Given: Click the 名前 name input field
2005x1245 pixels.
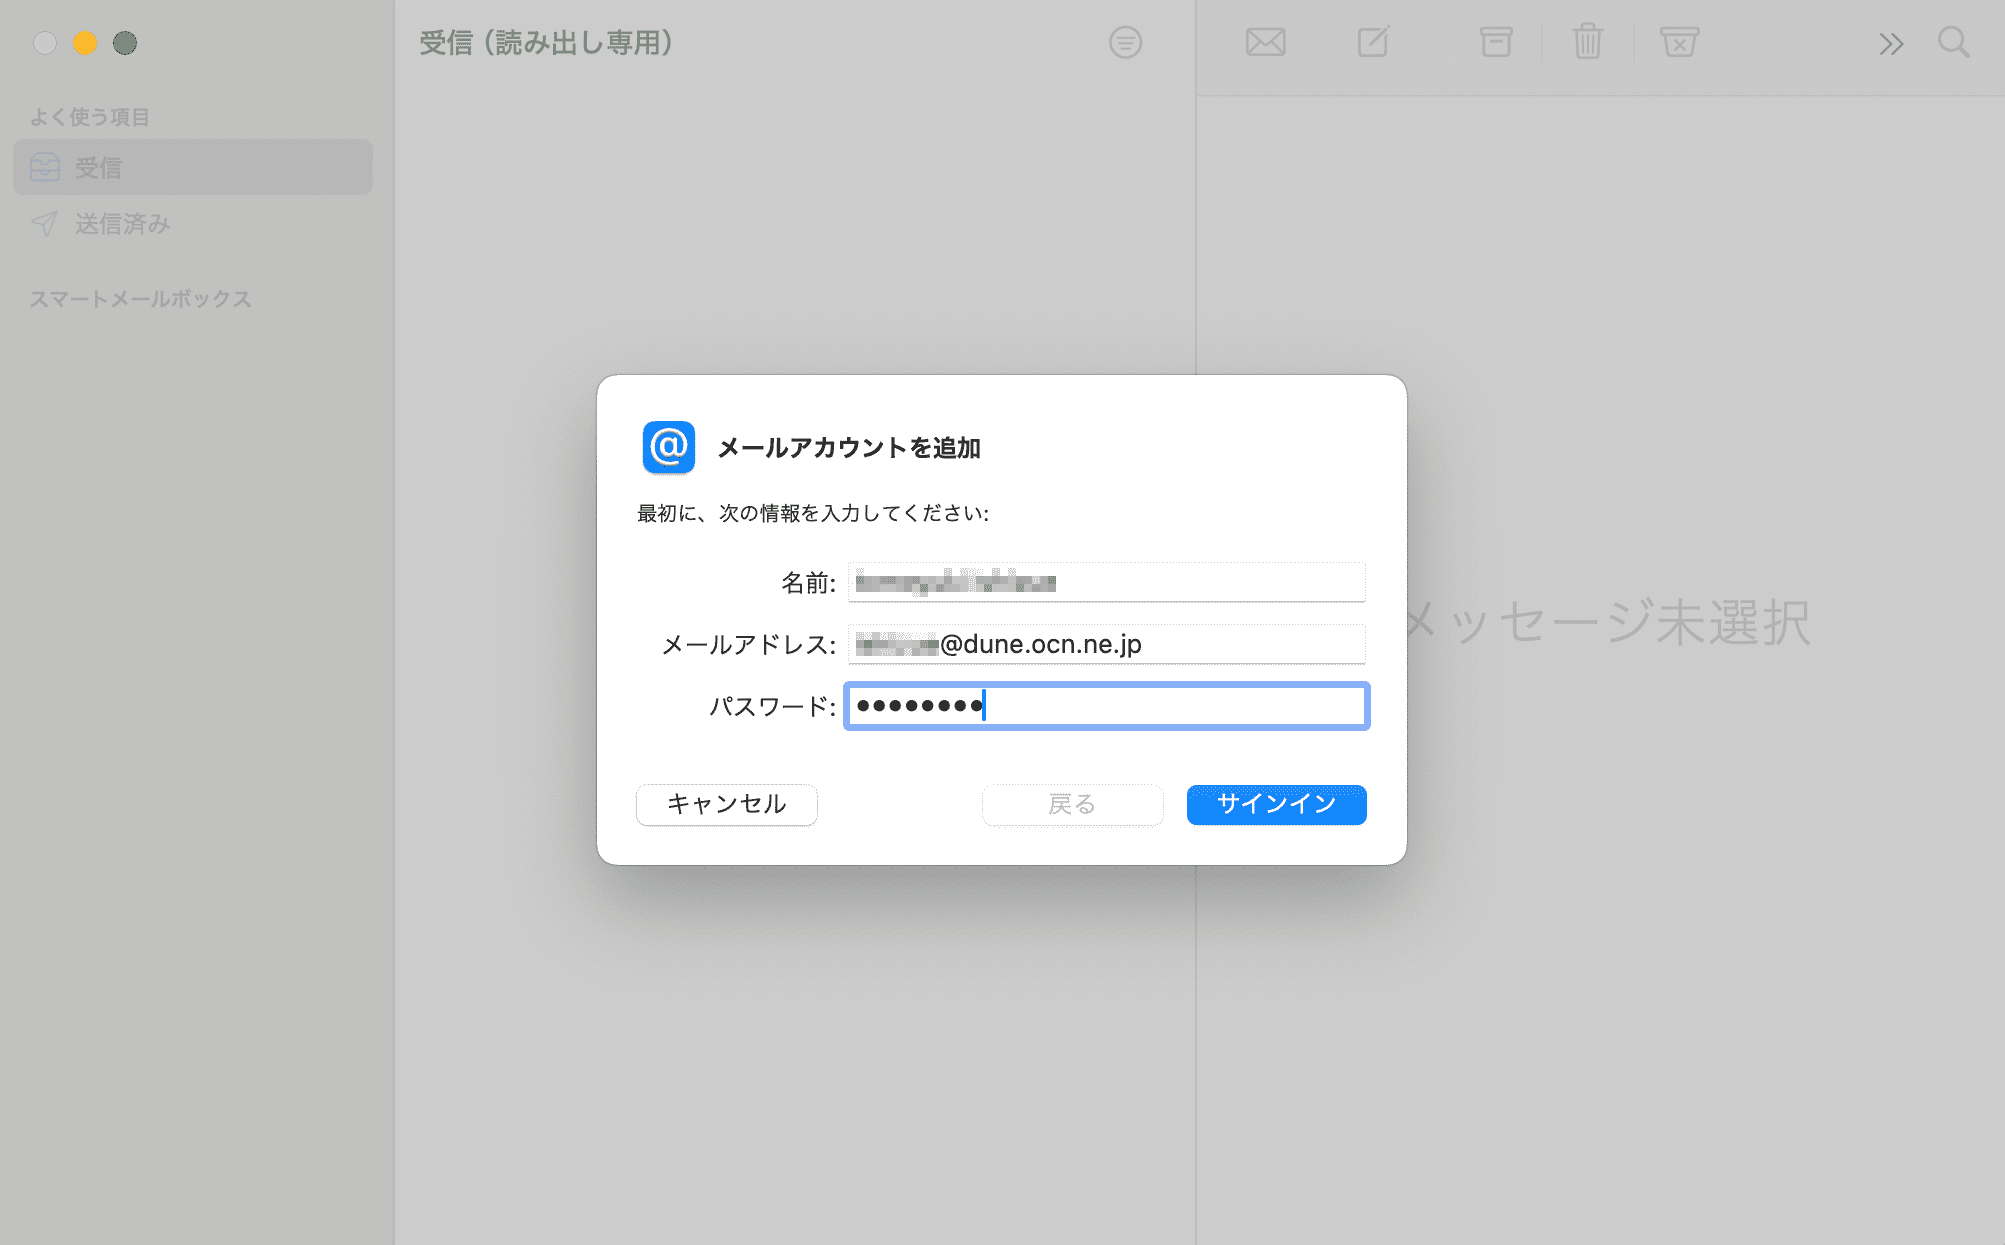Looking at the screenshot, I should pos(1106,582).
